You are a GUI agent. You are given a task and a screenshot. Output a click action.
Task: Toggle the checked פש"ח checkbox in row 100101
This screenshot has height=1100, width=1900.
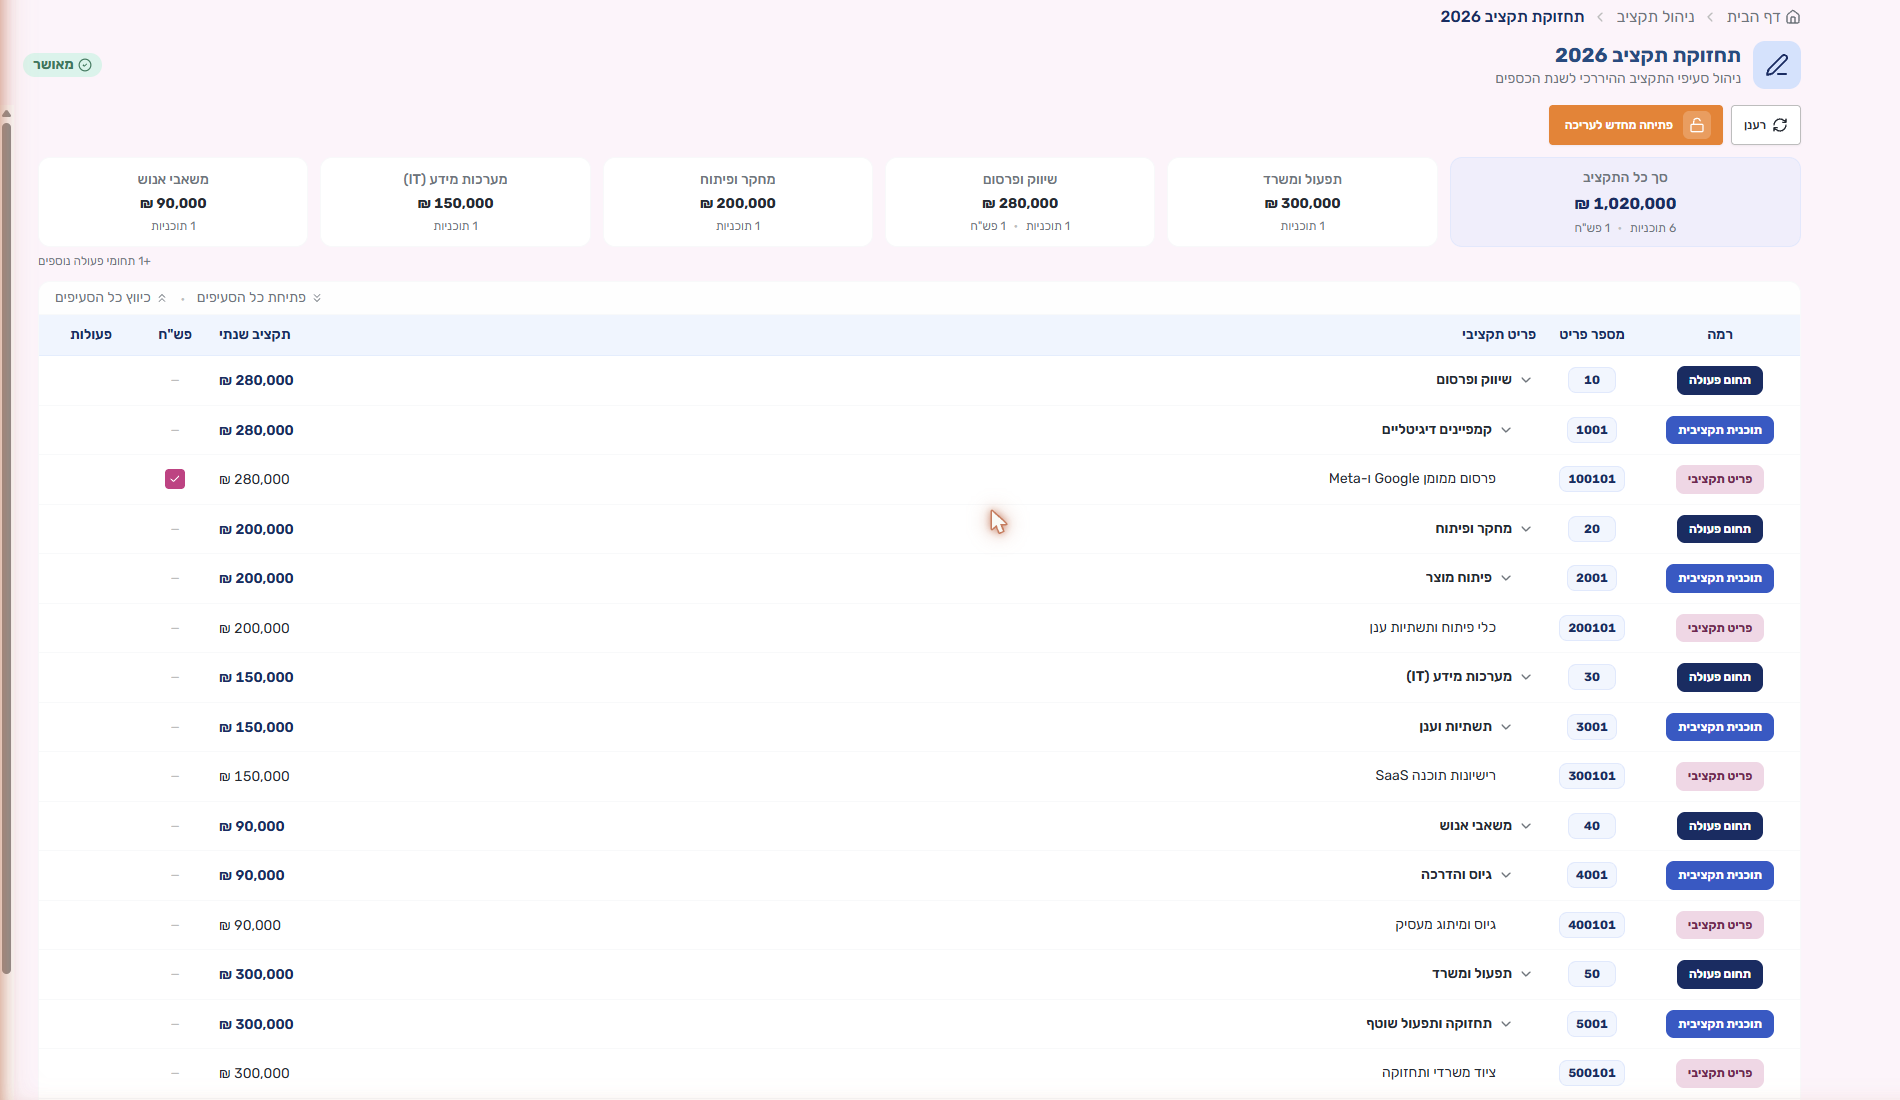tap(175, 479)
